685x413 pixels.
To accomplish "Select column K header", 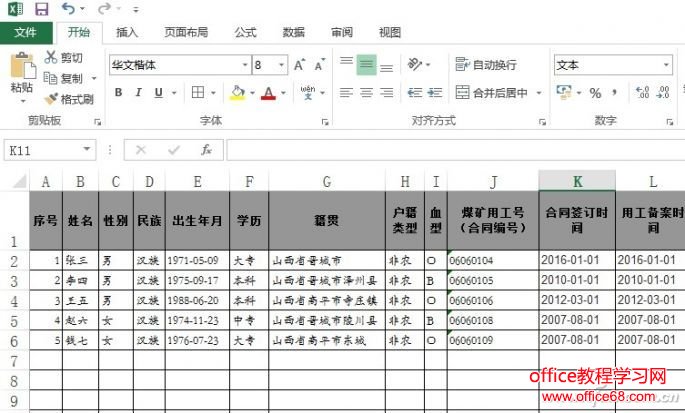I will point(577,181).
